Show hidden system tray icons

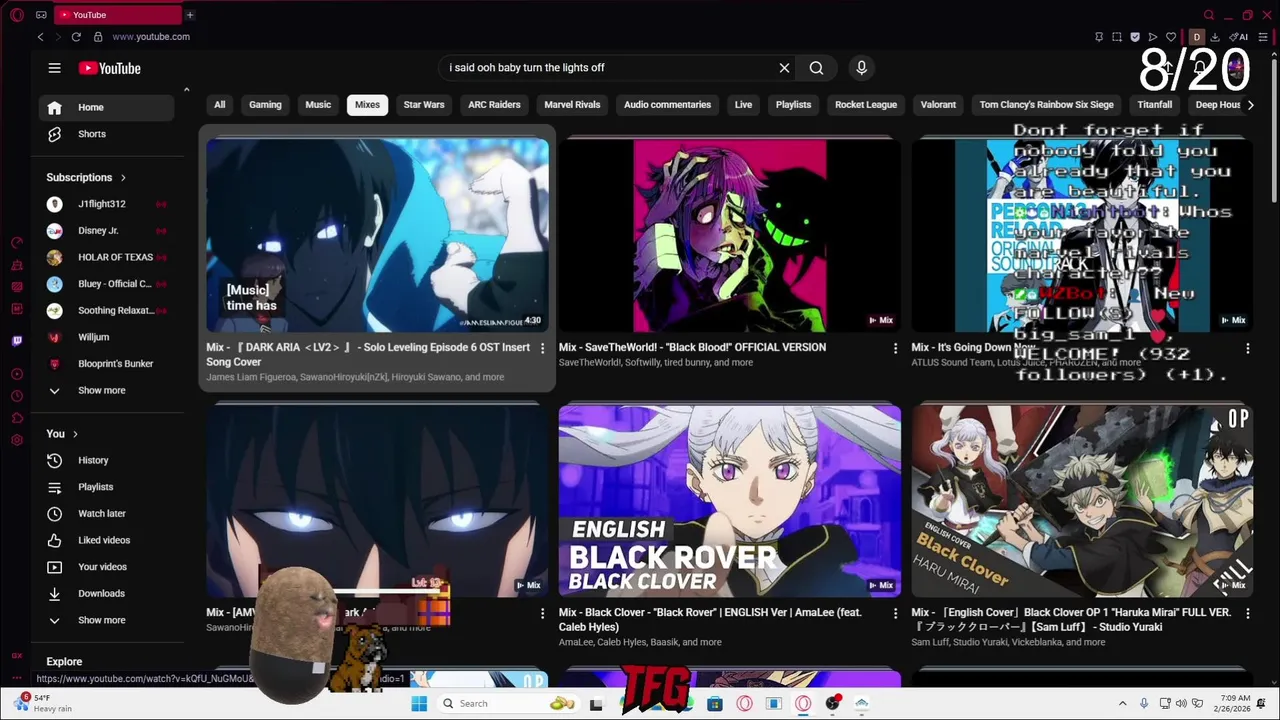[1122, 703]
